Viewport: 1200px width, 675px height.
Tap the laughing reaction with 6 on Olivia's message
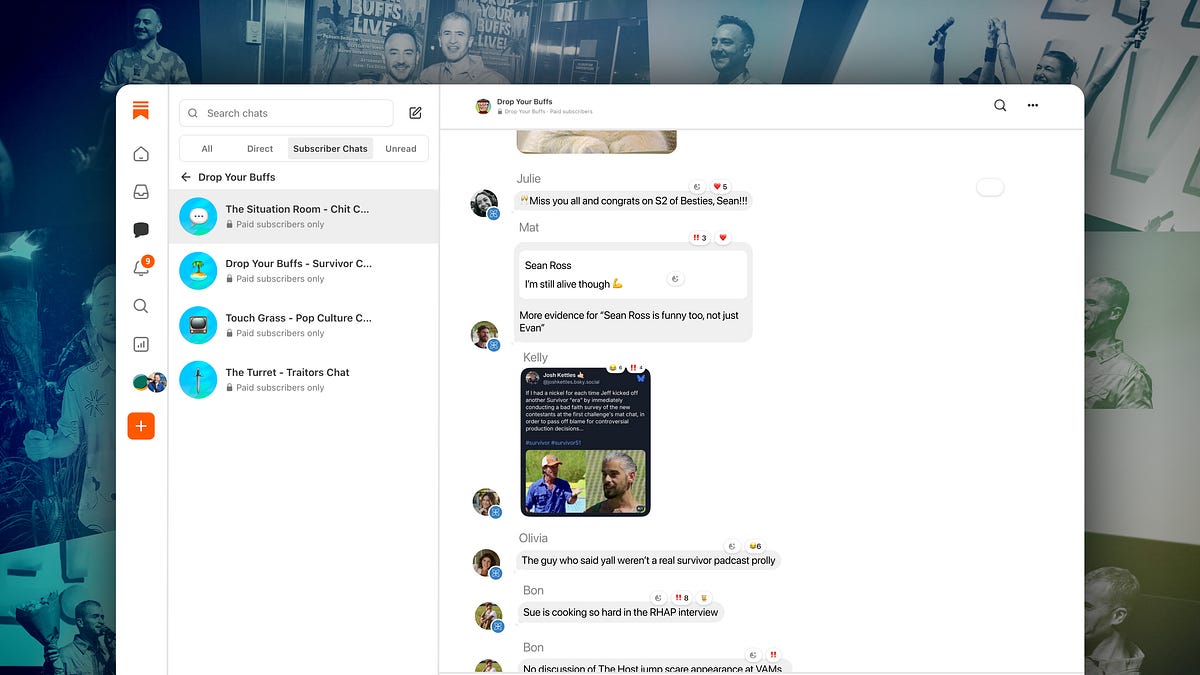point(755,546)
